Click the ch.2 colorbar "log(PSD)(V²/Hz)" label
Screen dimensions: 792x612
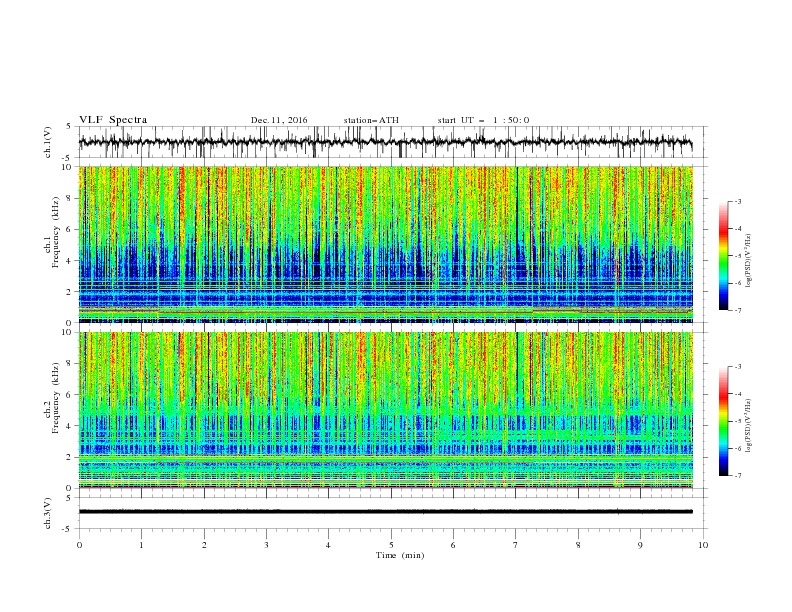(x=749, y=426)
